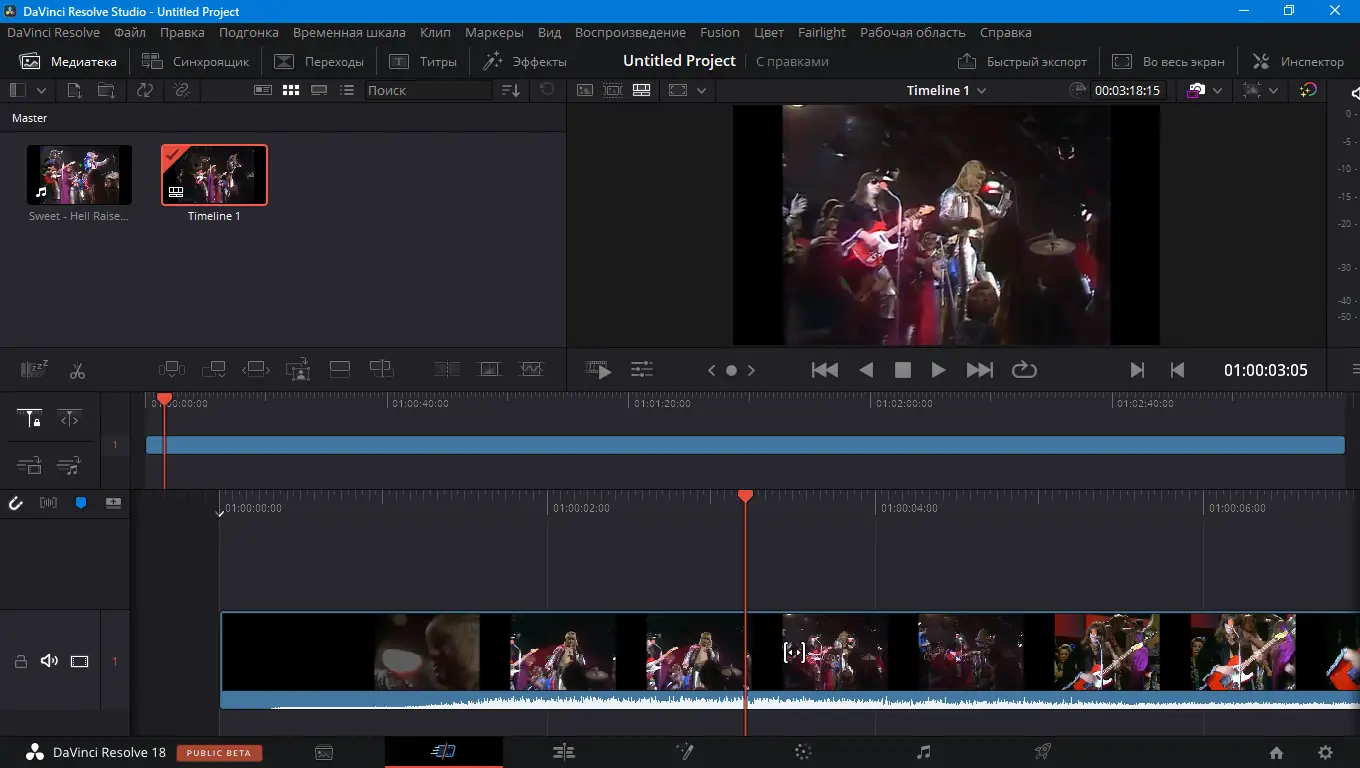Open the Маркеры menu
1360x768 pixels.
[x=494, y=32]
